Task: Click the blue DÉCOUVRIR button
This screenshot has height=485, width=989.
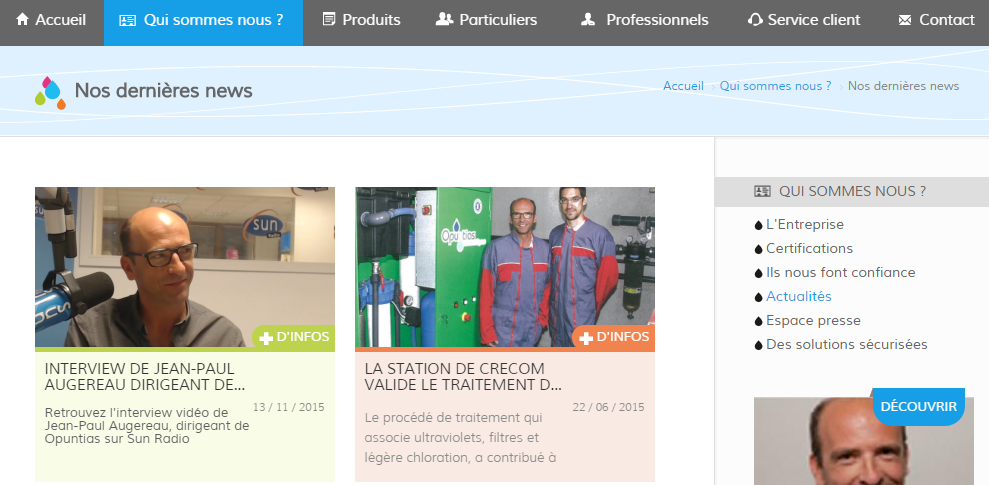Action: (918, 407)
